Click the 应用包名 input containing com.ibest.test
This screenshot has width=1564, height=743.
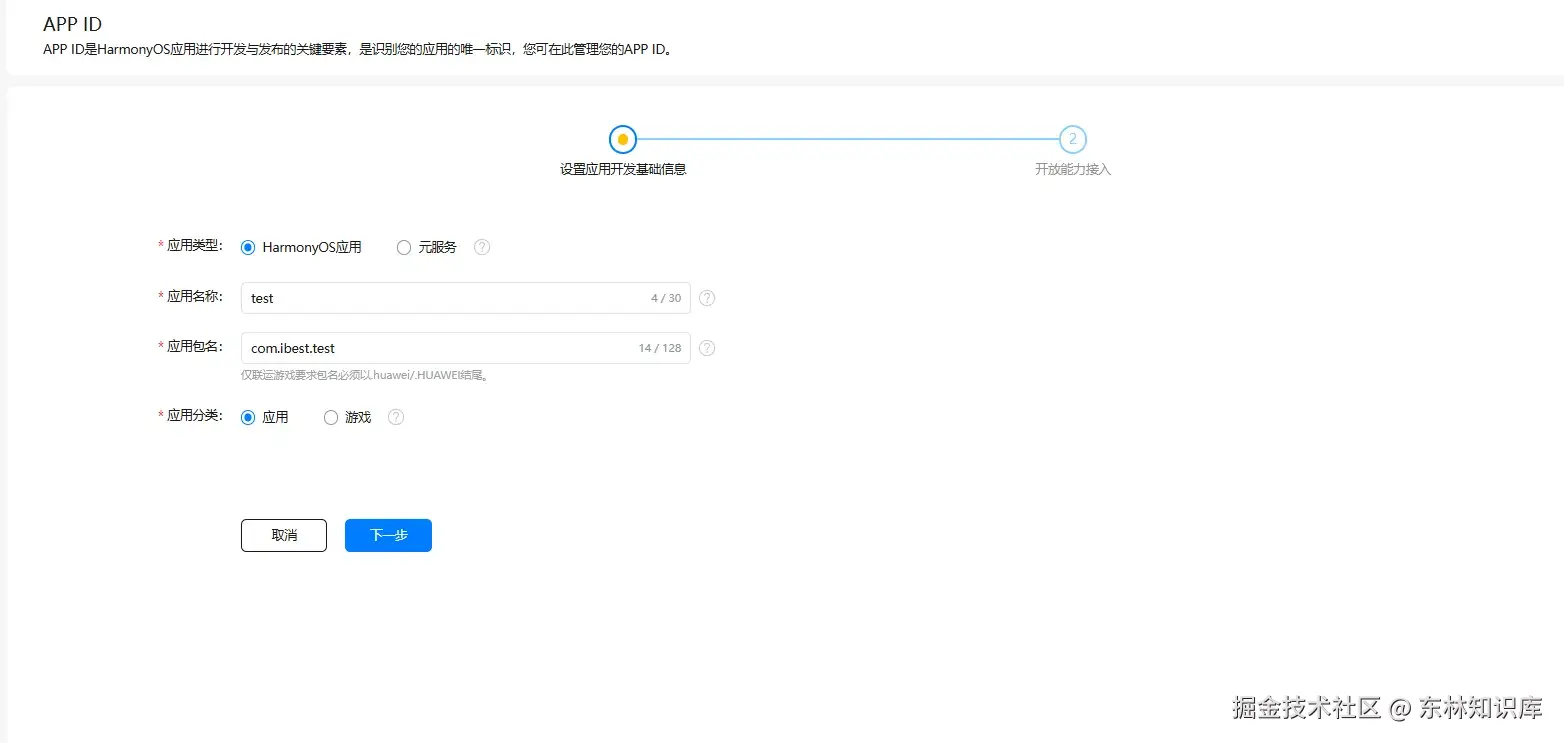click(465, 348)
